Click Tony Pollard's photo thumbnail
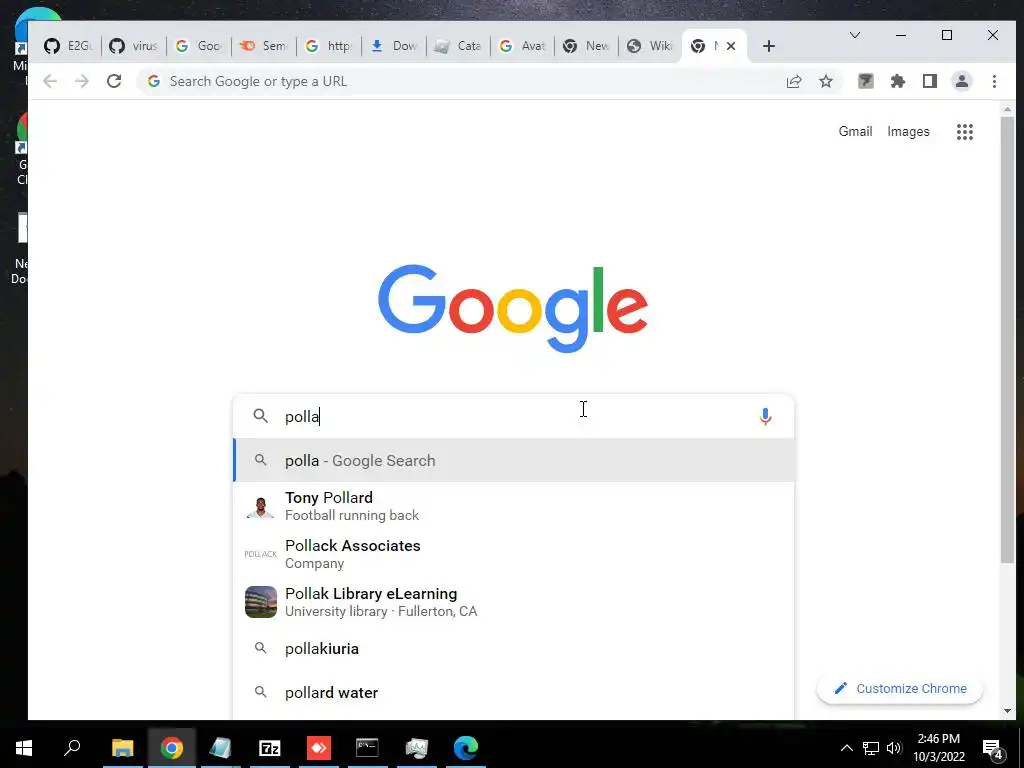 pos(261,507)
